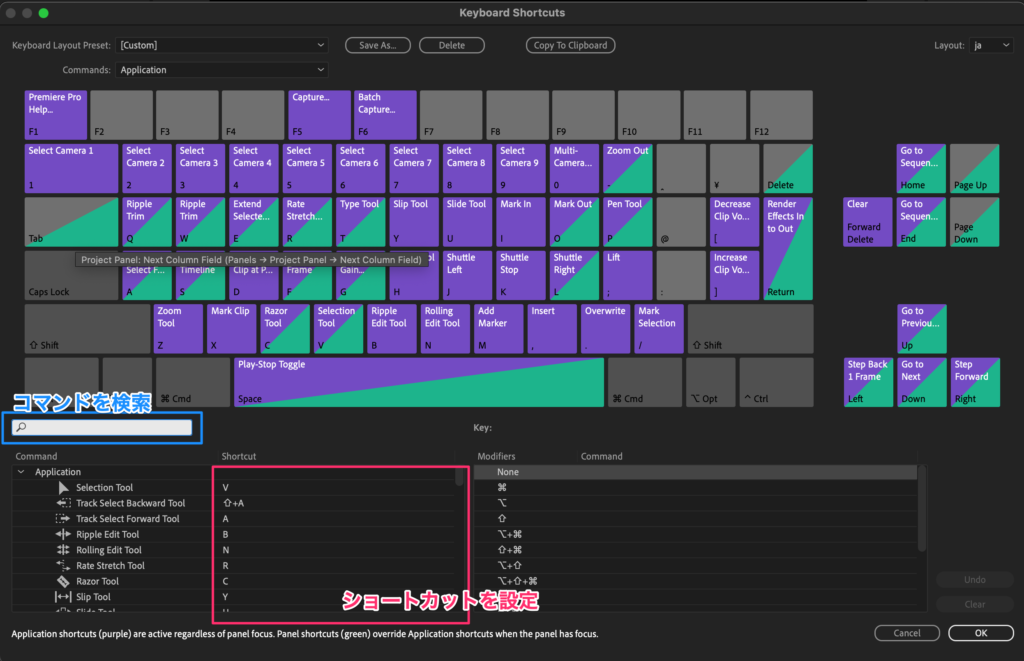Select the Rolling Edit Tool icon in the list
Image resolution: width=1024 pixels, height=661 pixels.
(63, 550)
